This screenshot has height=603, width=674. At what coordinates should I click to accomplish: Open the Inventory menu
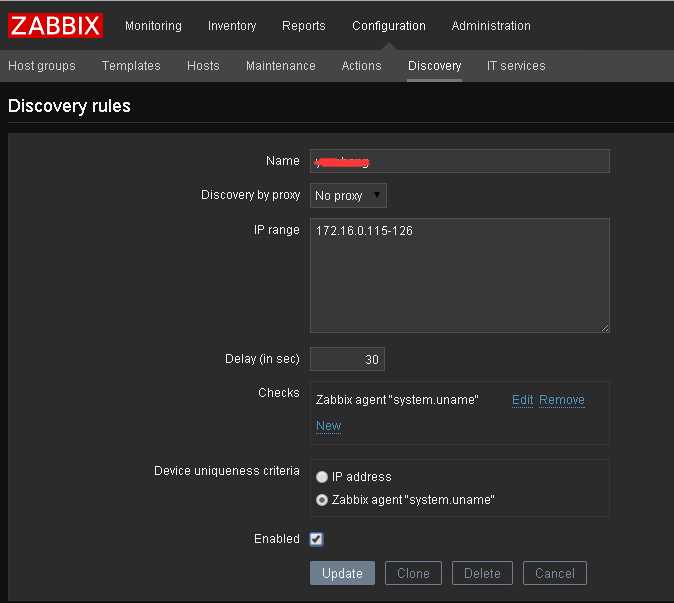coord(232,26)
